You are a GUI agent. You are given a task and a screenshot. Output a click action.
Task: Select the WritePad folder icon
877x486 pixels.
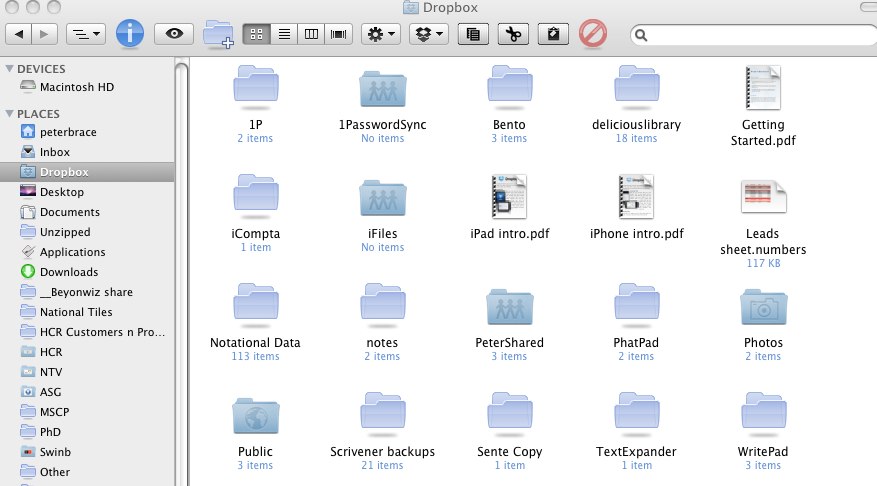click(763, 413)
